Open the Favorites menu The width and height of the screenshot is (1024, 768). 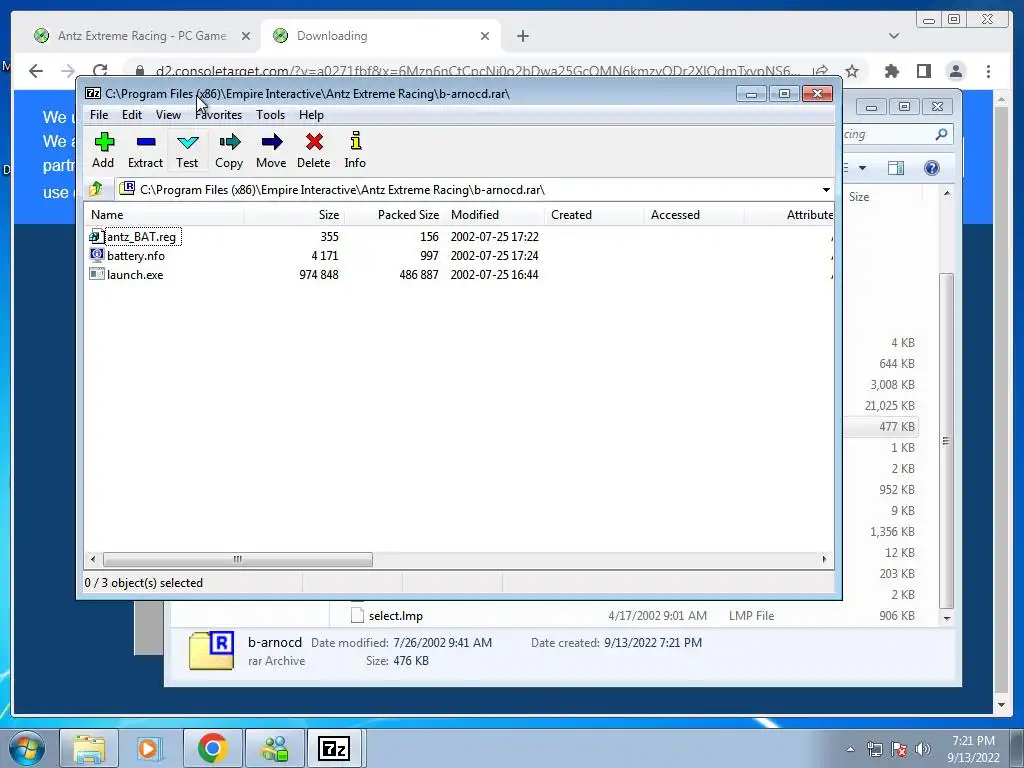(x=219, y=115)
